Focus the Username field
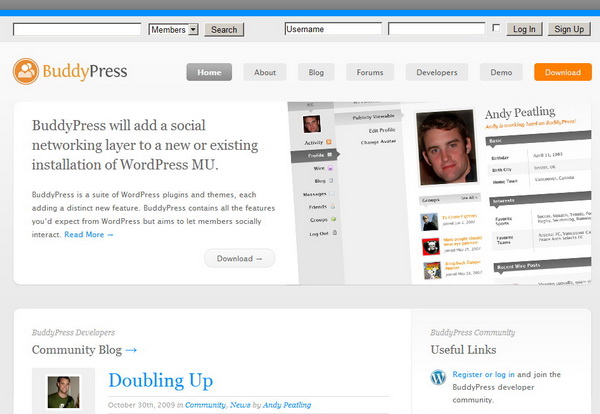Viewport: 600px width, 414px height. point(333,29)
